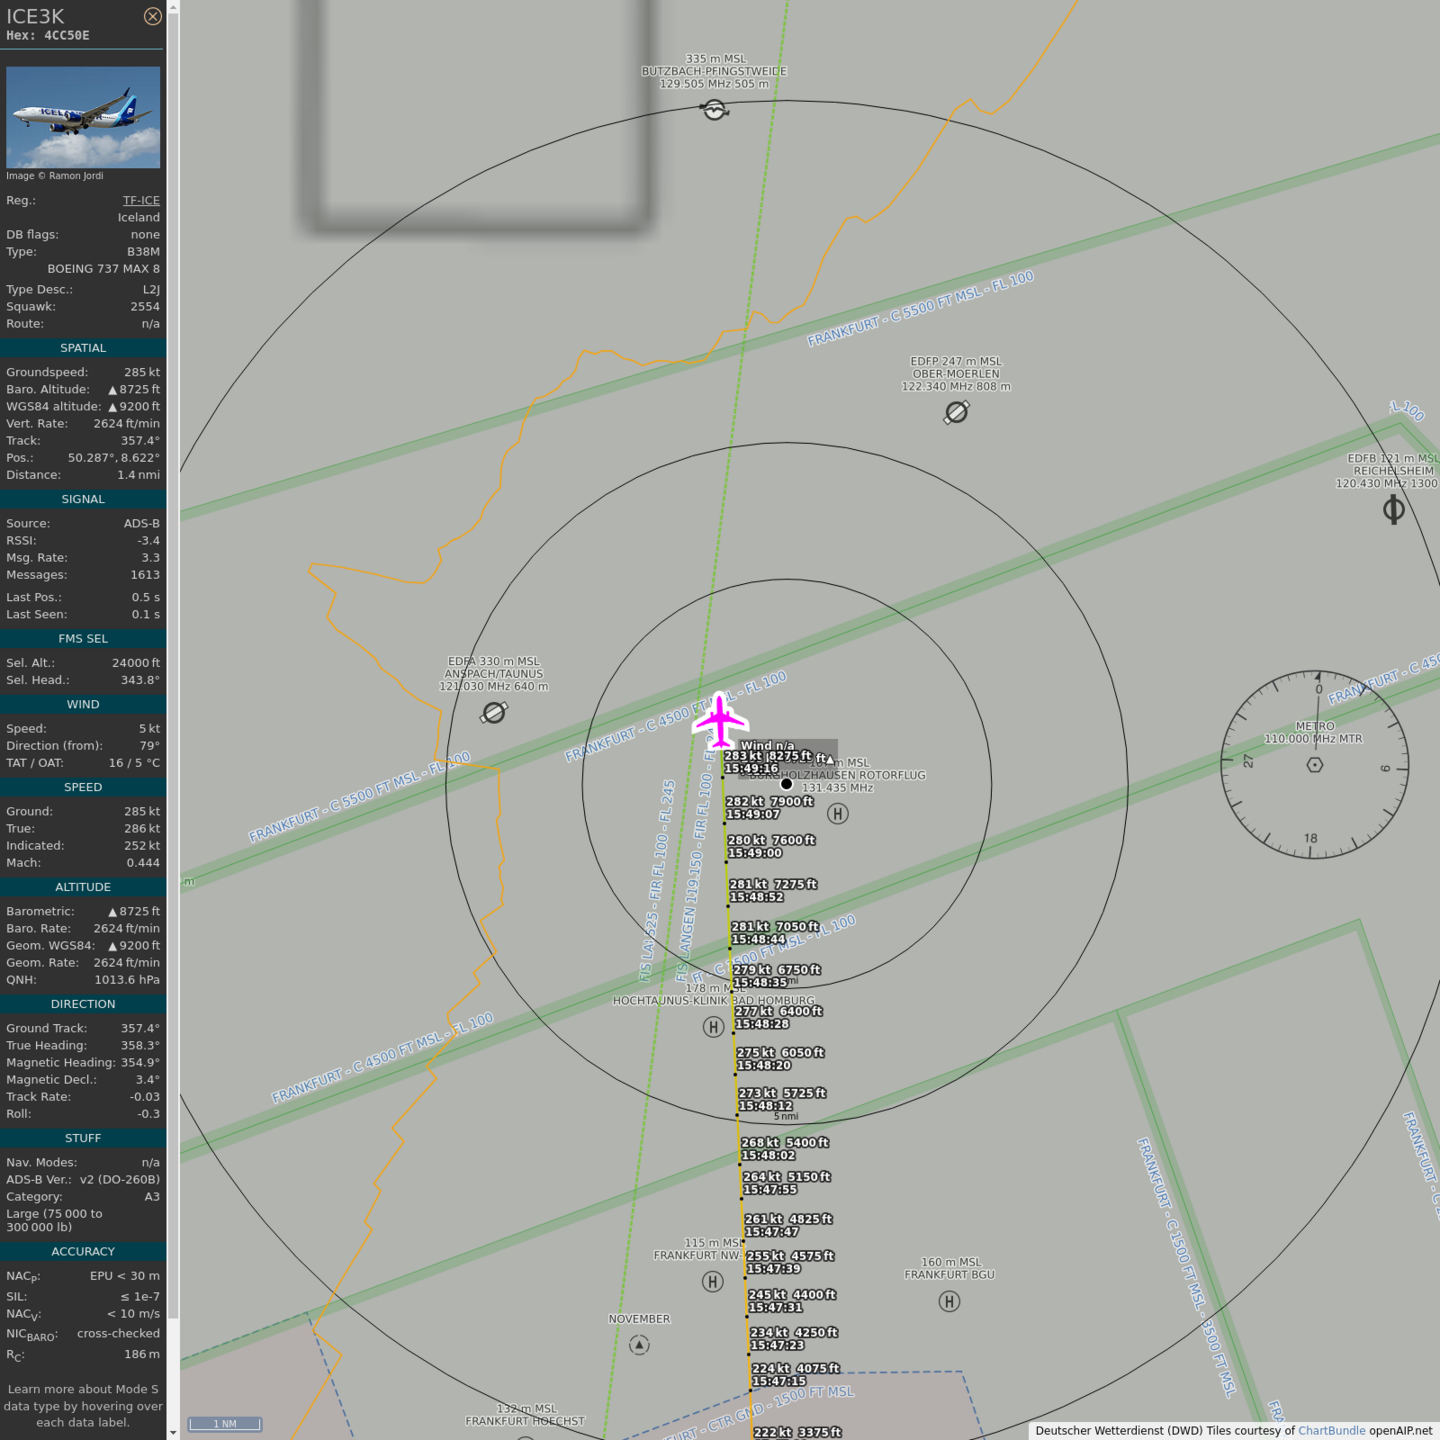
Task: Click the Hochtaunus-Klinik heliport H icon
Action: pos(713,1027)
